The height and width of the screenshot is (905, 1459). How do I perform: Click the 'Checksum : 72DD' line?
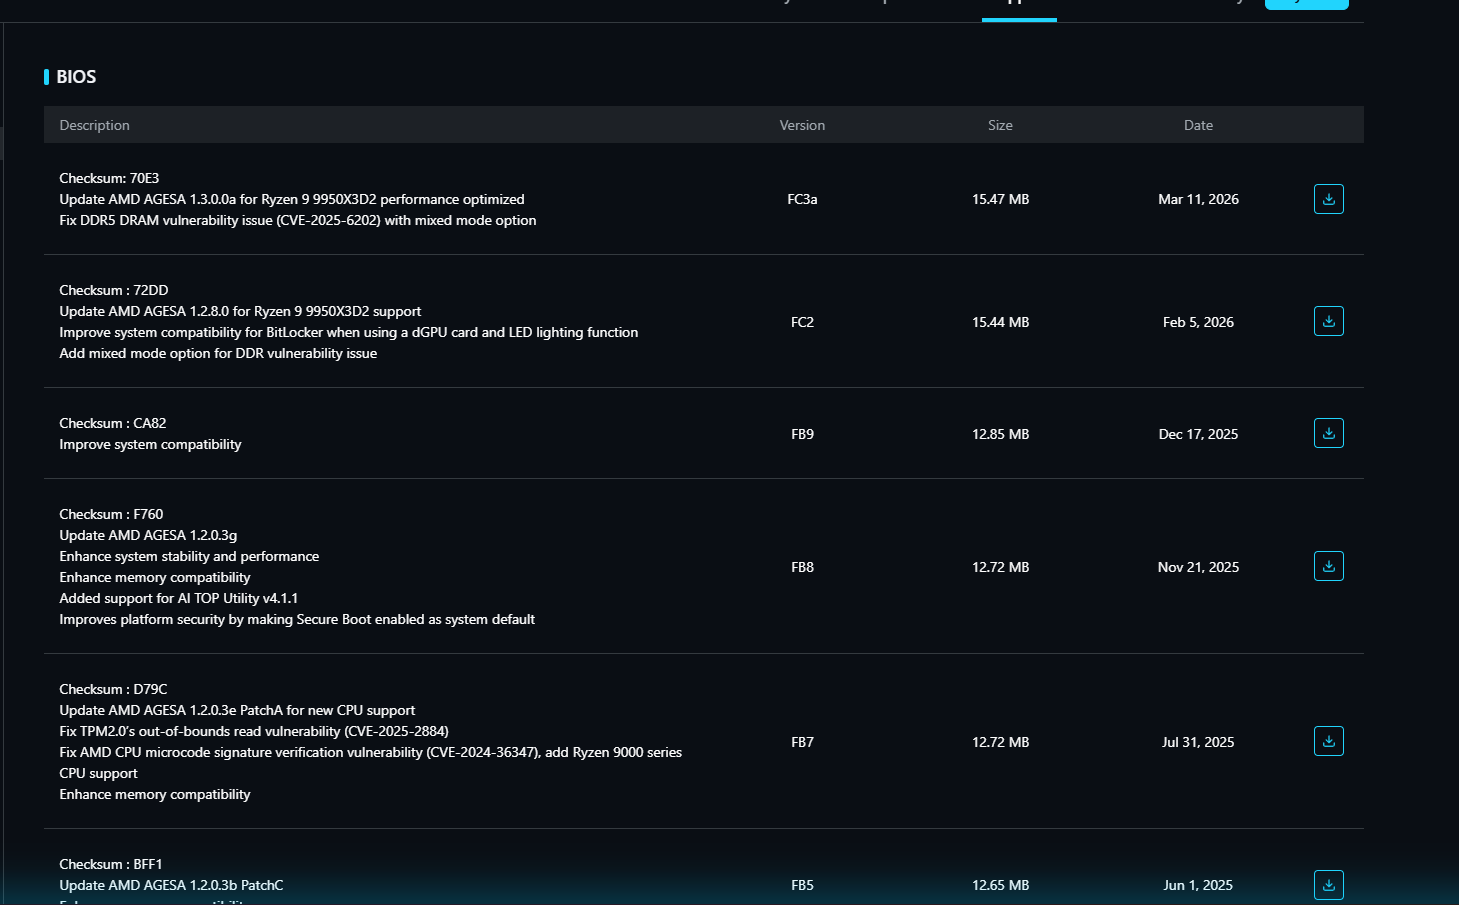coord(114,290)
